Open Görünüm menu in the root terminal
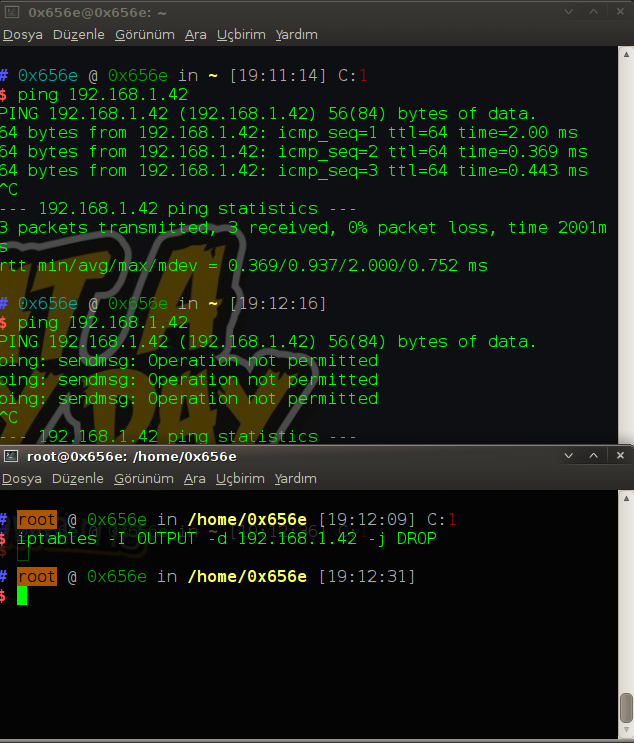The width and height of the screenshot is (634, 743). [x=145, y=479]
